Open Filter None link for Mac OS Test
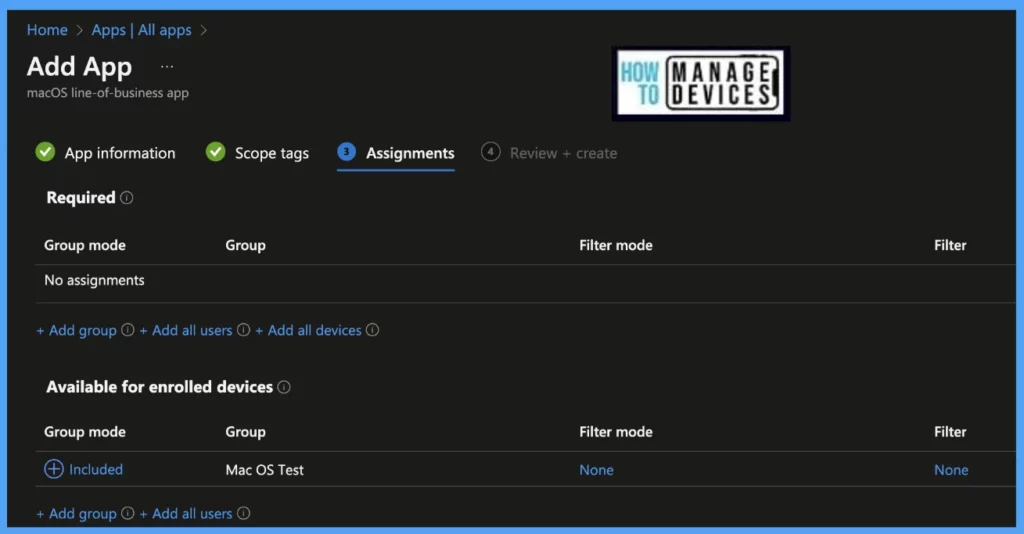1024x534 pixels. tap(951, 470)
